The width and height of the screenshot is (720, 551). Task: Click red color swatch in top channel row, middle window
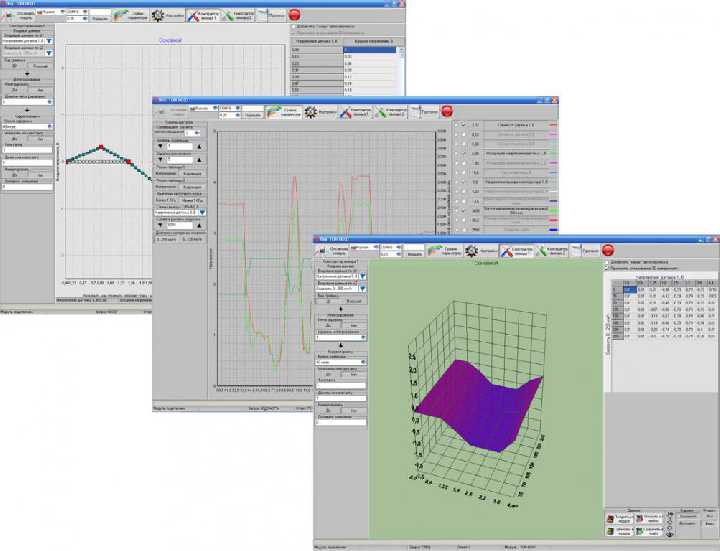click(x=553, y=125)
